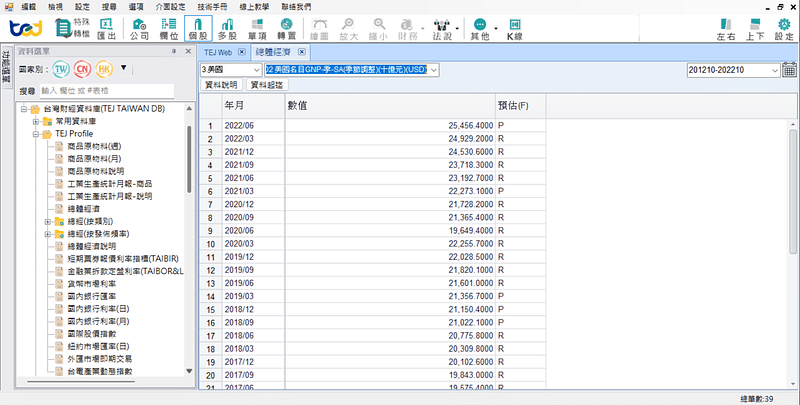Select the TW country circle filter
Viewport: 800px width, 405px height.
pos(62,69)
